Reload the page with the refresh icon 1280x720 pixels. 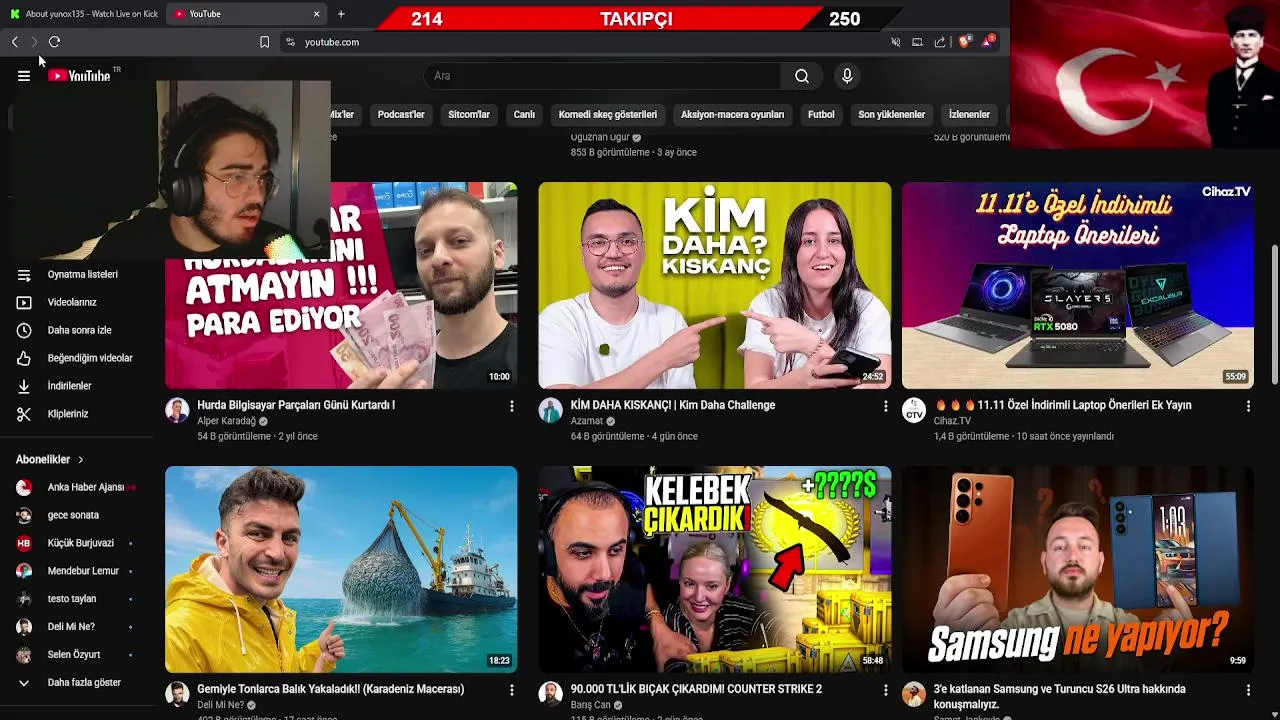(x=54, y=42)
